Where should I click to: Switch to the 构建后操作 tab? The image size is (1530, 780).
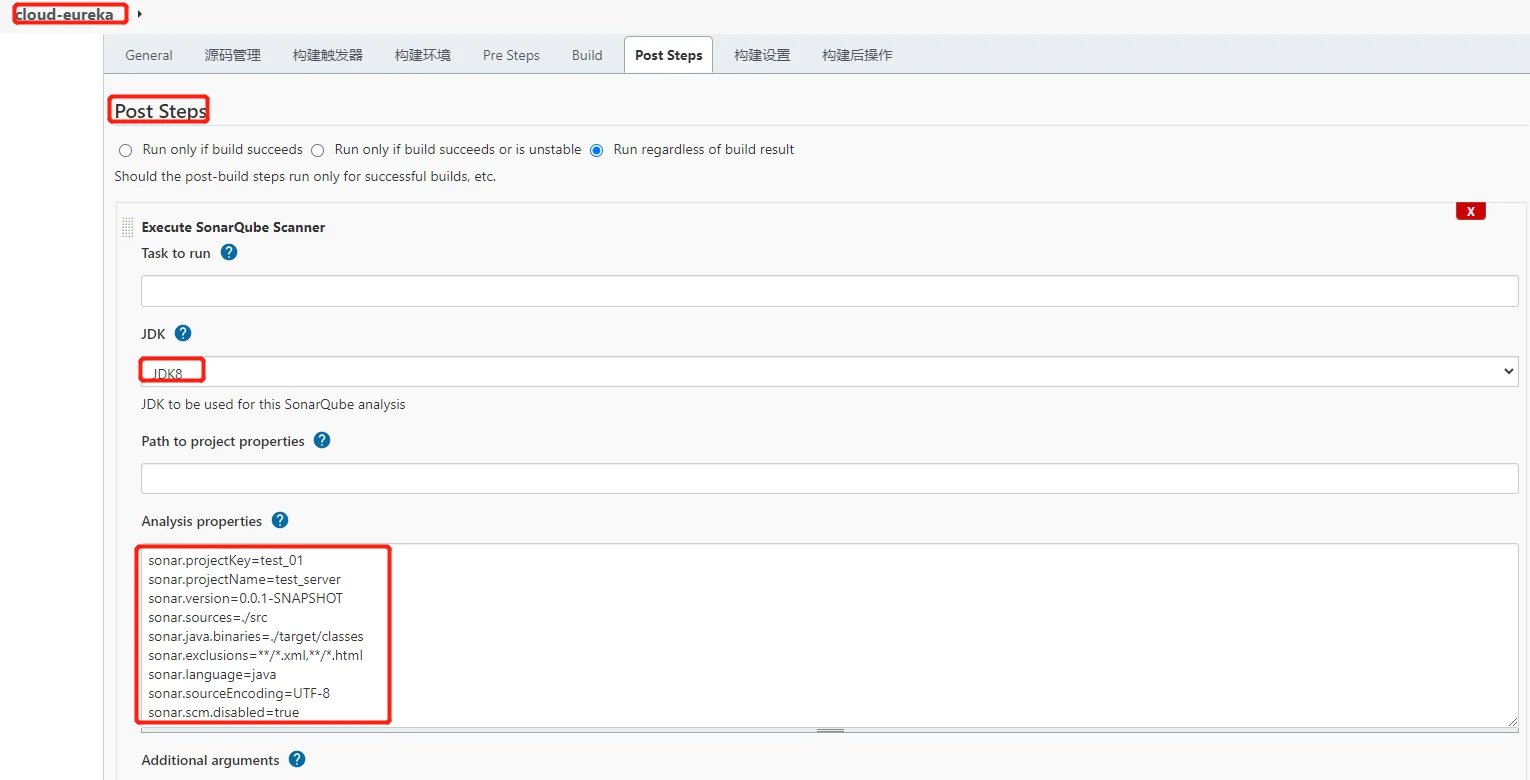point(857,55)
